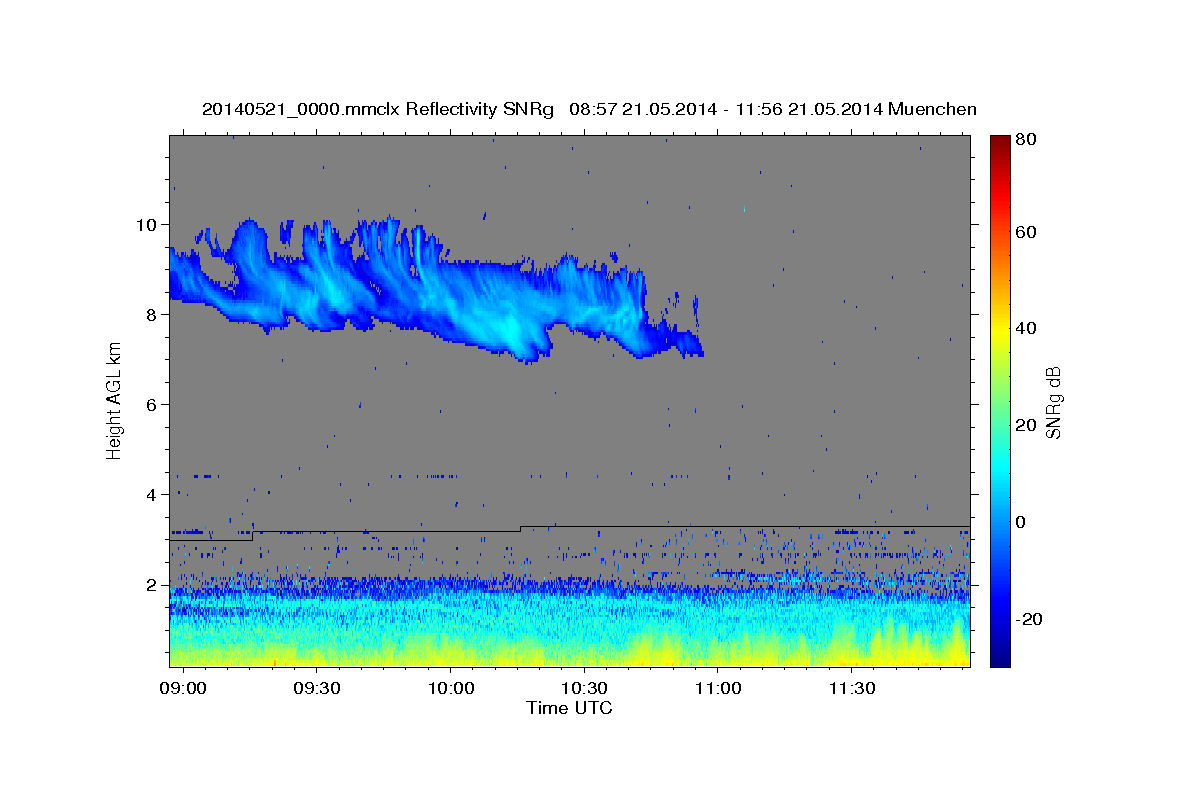Click the 11:00 time tick label
Image resolution: width=1200 pixels, height=800 pixels.
point(717,689)
